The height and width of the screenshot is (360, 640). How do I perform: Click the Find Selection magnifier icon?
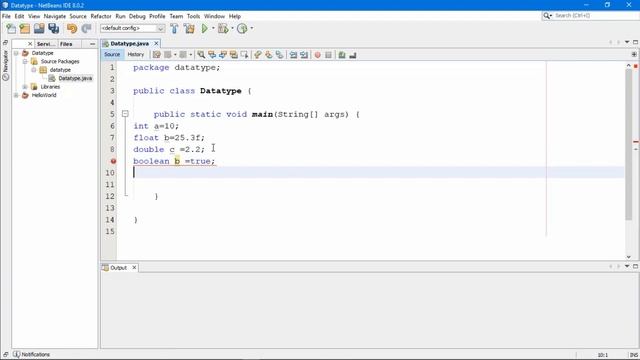[201, 55]
